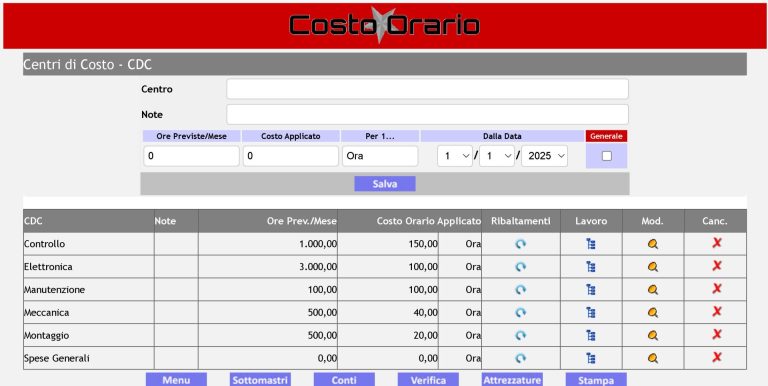The height and width of the screenshot is (386, 768).
Task: Open Ribaltamenti for the Meccanica row
Action: click(x=521, y=312)
